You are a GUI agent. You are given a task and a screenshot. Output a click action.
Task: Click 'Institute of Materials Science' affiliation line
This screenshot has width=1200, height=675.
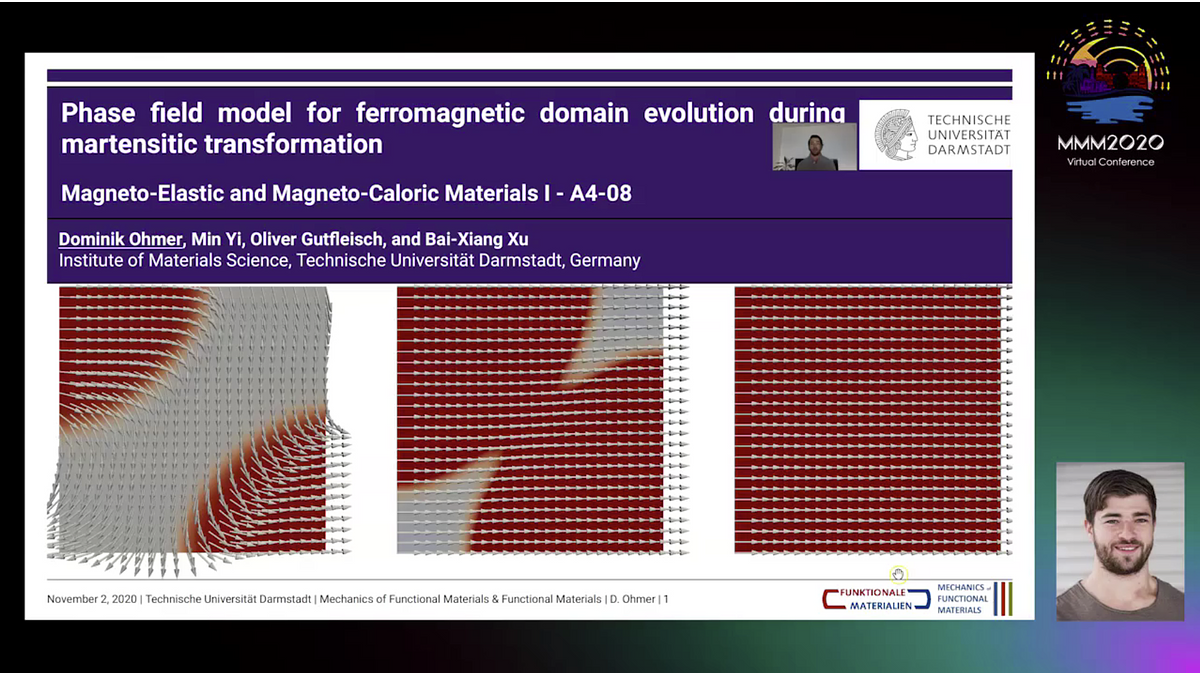pyautogui.click(x=349, y=260)
